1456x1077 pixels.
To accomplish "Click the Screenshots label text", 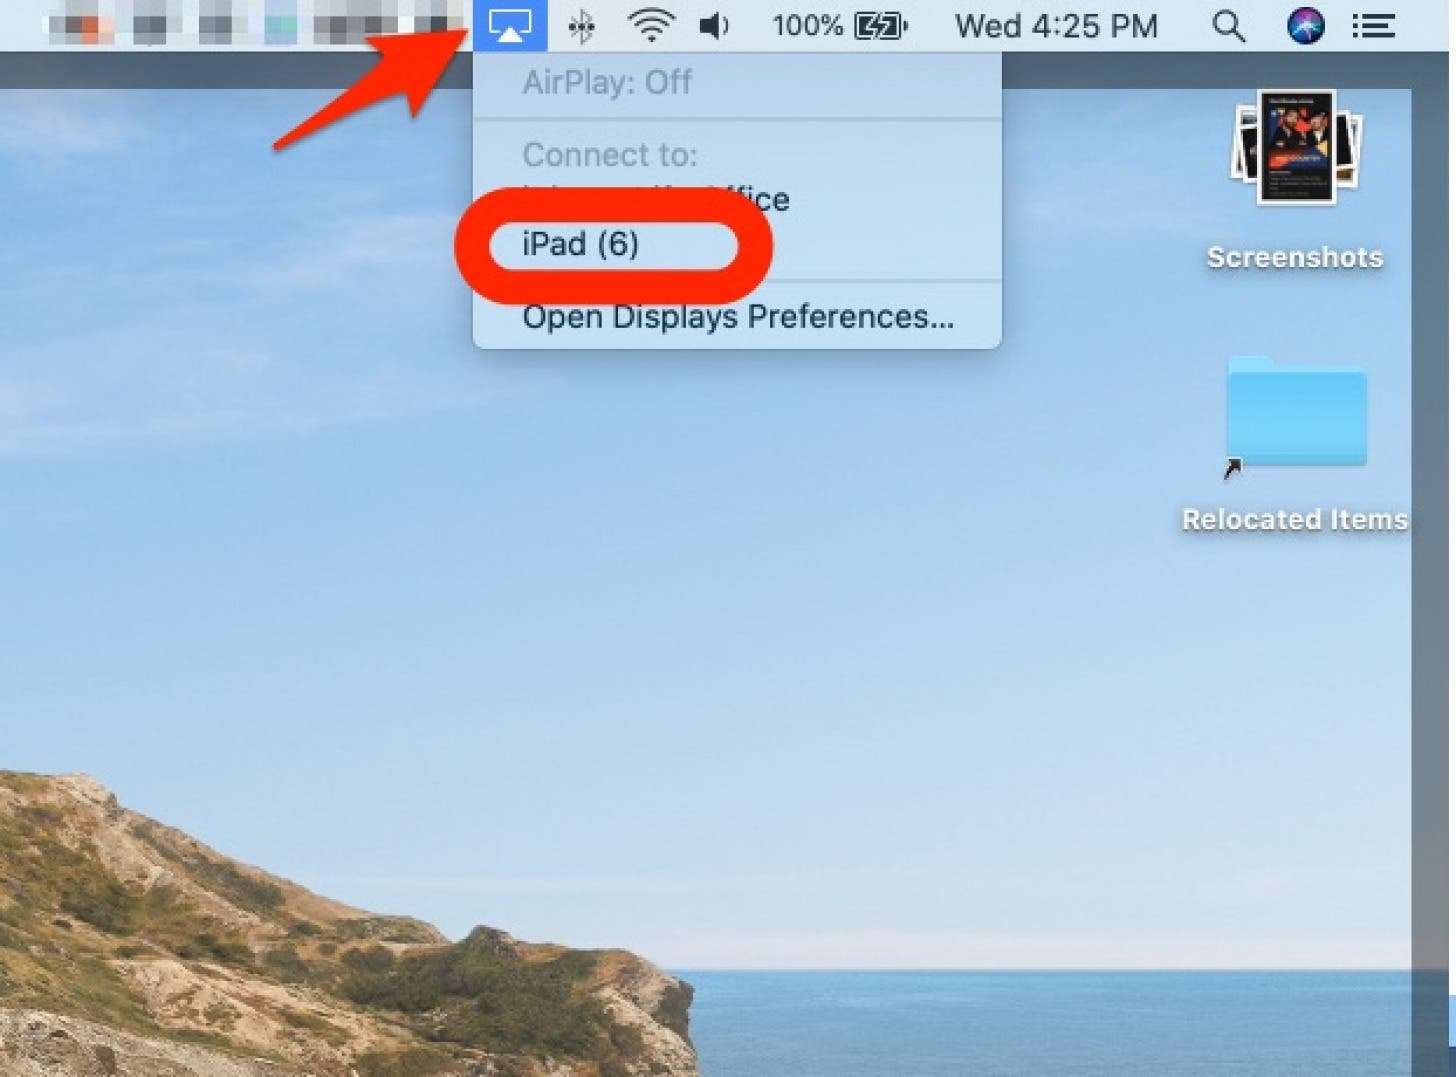I will (1294, 257).
